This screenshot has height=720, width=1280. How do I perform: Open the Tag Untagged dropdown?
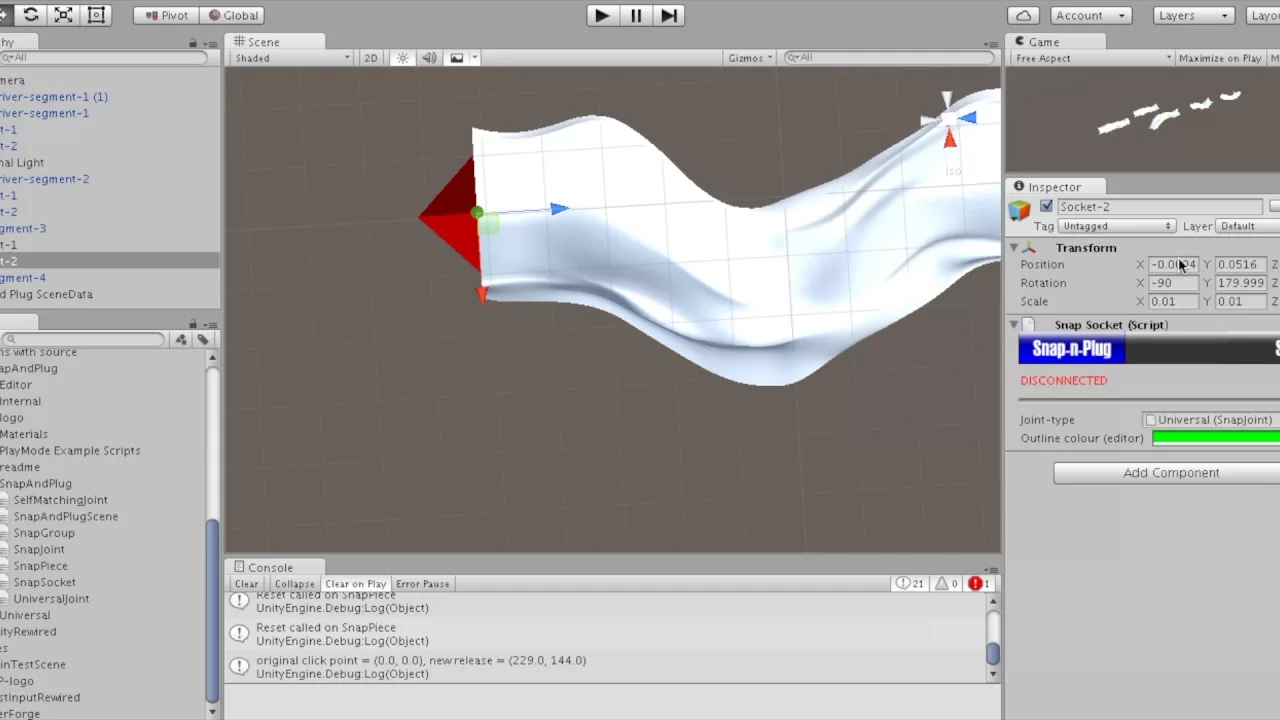(x=1117, y=227)
